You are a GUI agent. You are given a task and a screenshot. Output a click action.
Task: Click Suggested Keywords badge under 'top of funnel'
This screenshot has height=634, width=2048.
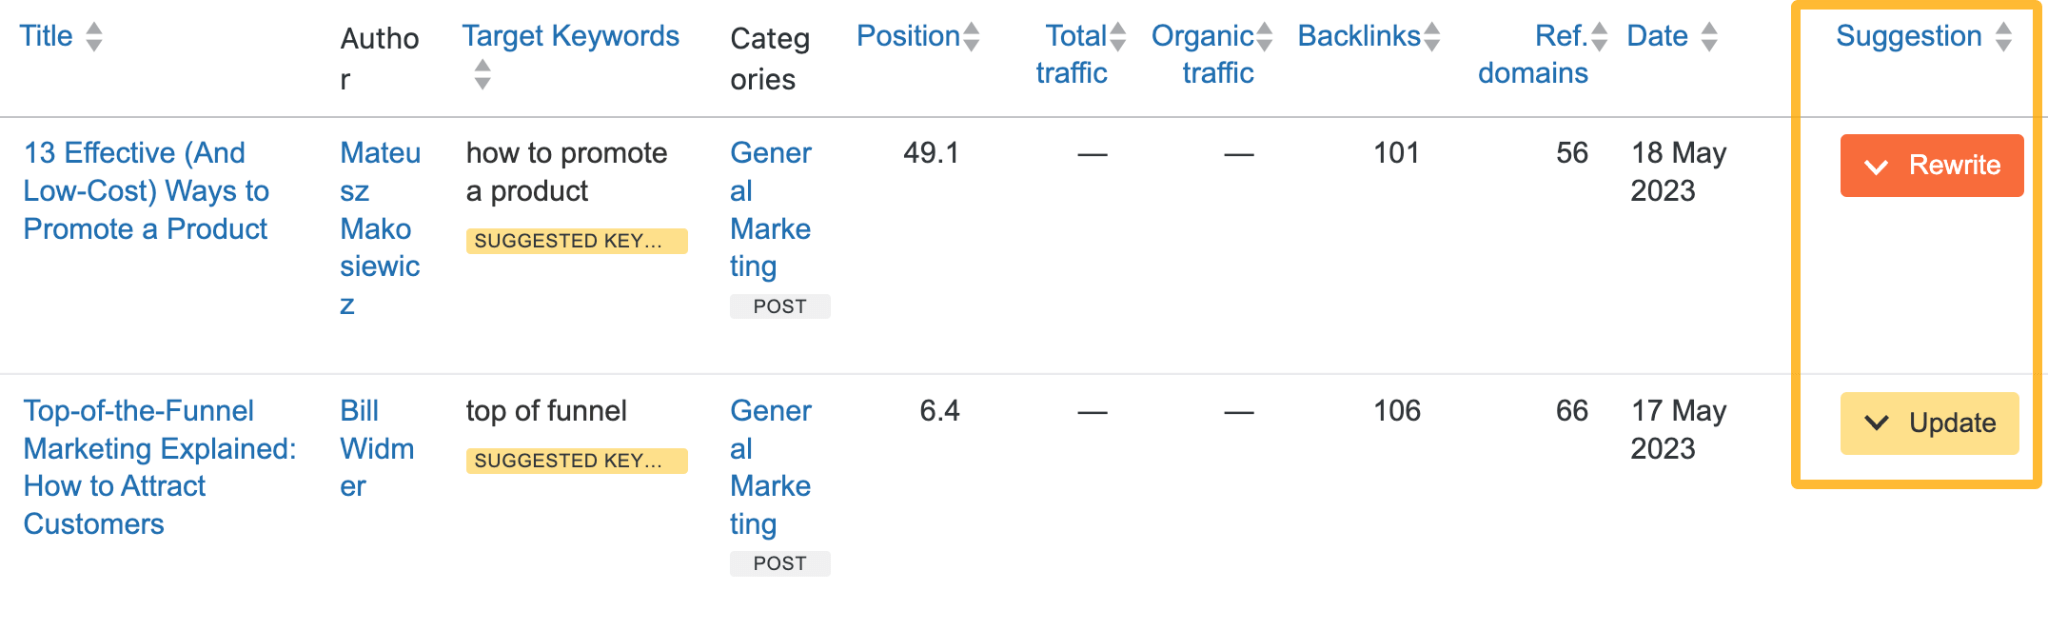click(x=576, y=461)
